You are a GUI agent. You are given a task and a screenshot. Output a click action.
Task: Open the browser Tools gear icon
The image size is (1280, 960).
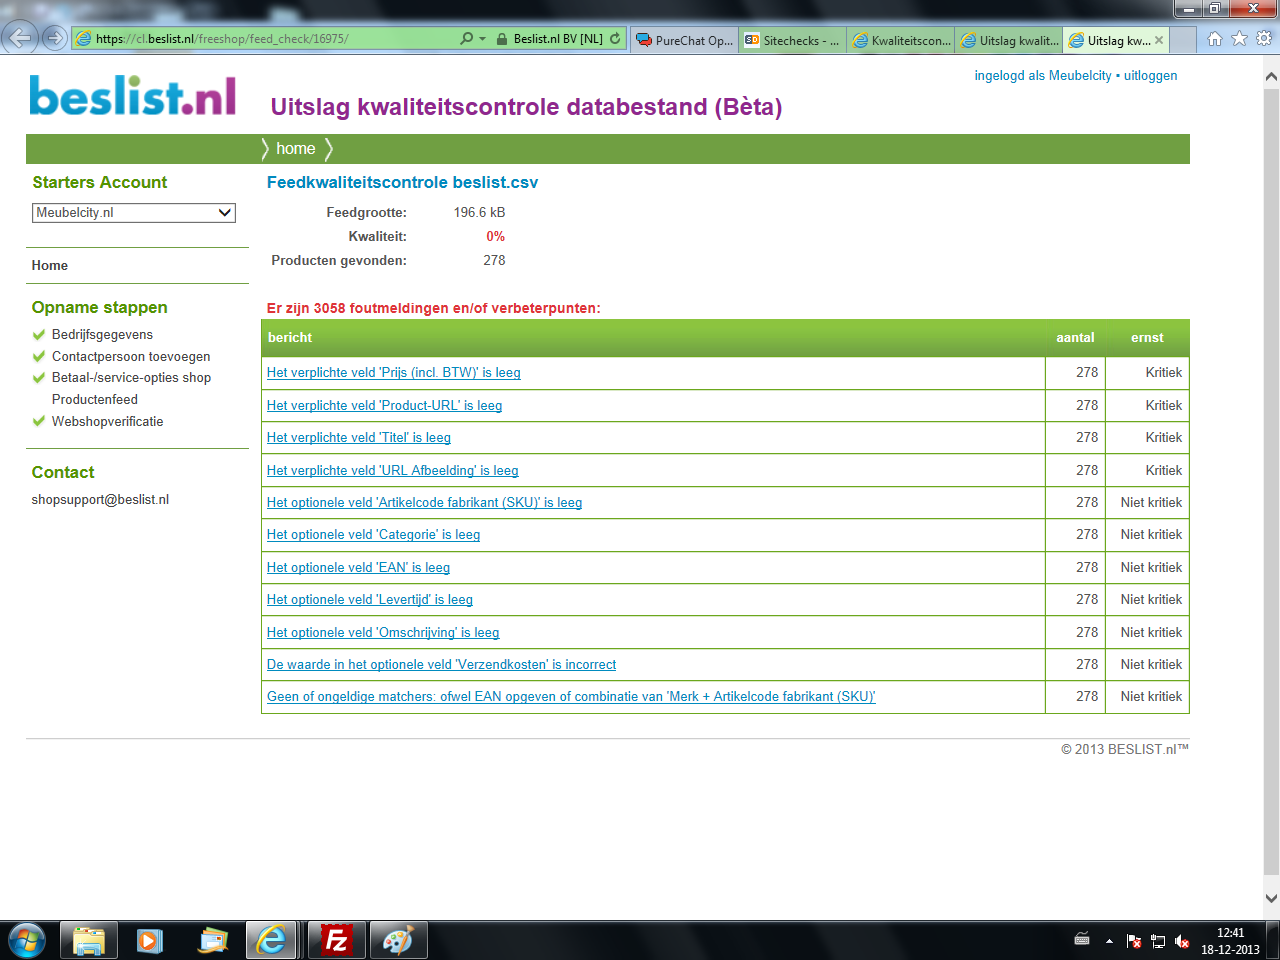(1264, 39)
